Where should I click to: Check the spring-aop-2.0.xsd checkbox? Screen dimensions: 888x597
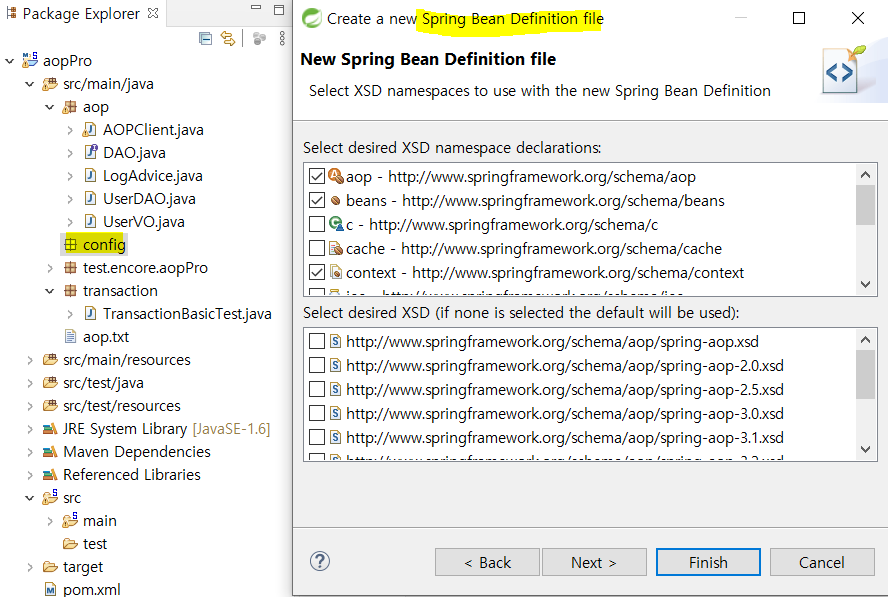(317, 365)
